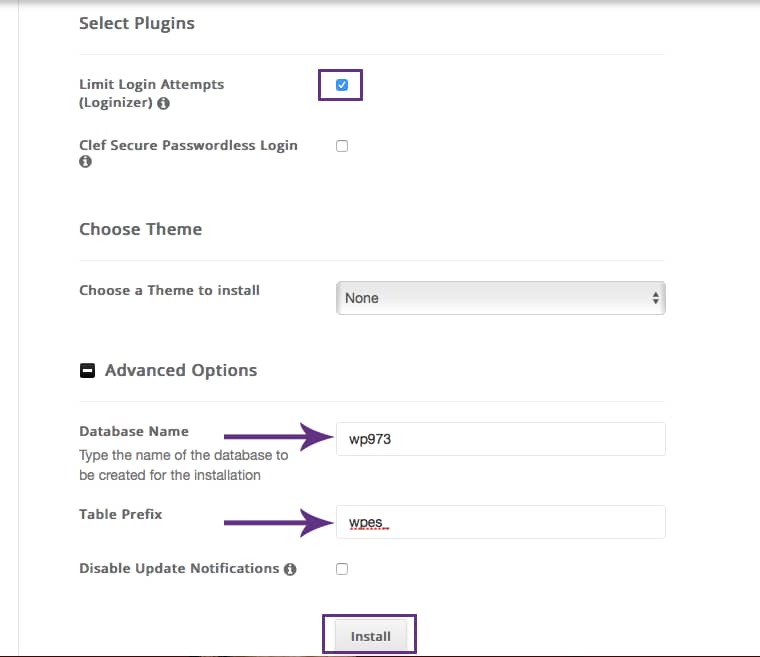Focus the Database Name field containing wp973
Viewport: 760px width, 657px height.
pos(500,439)
